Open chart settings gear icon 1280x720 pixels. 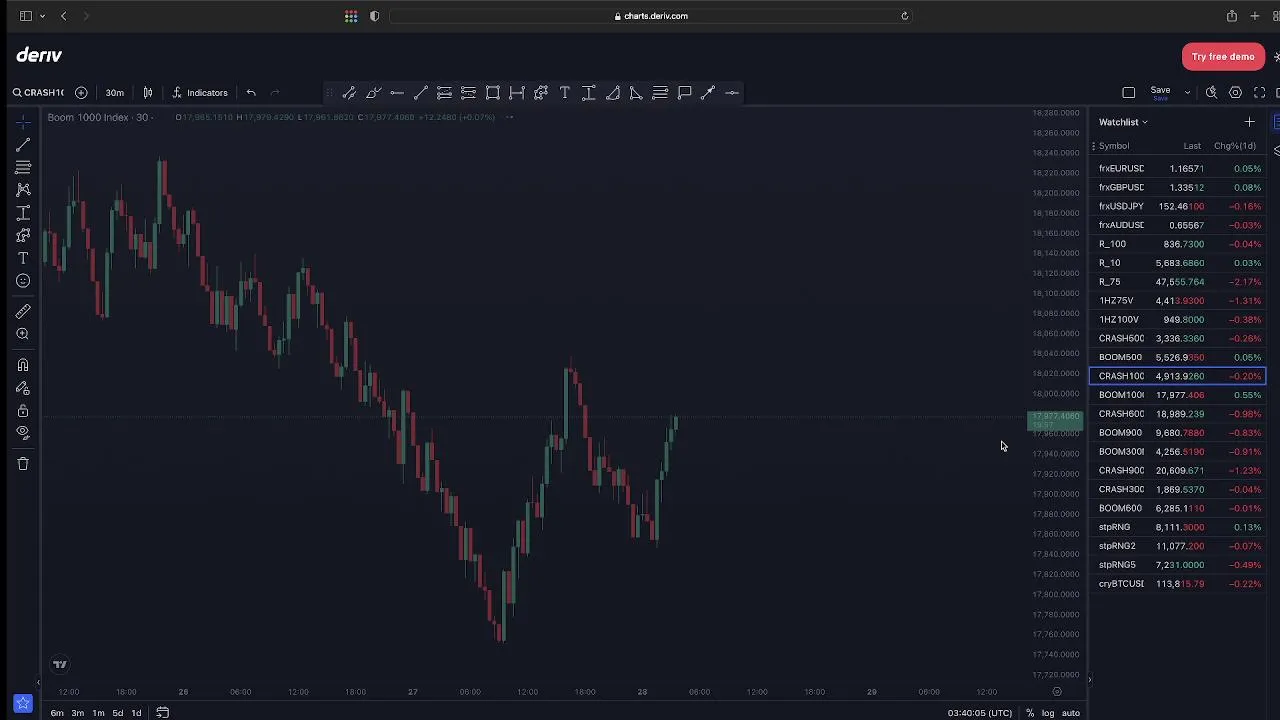[1235, 93]
